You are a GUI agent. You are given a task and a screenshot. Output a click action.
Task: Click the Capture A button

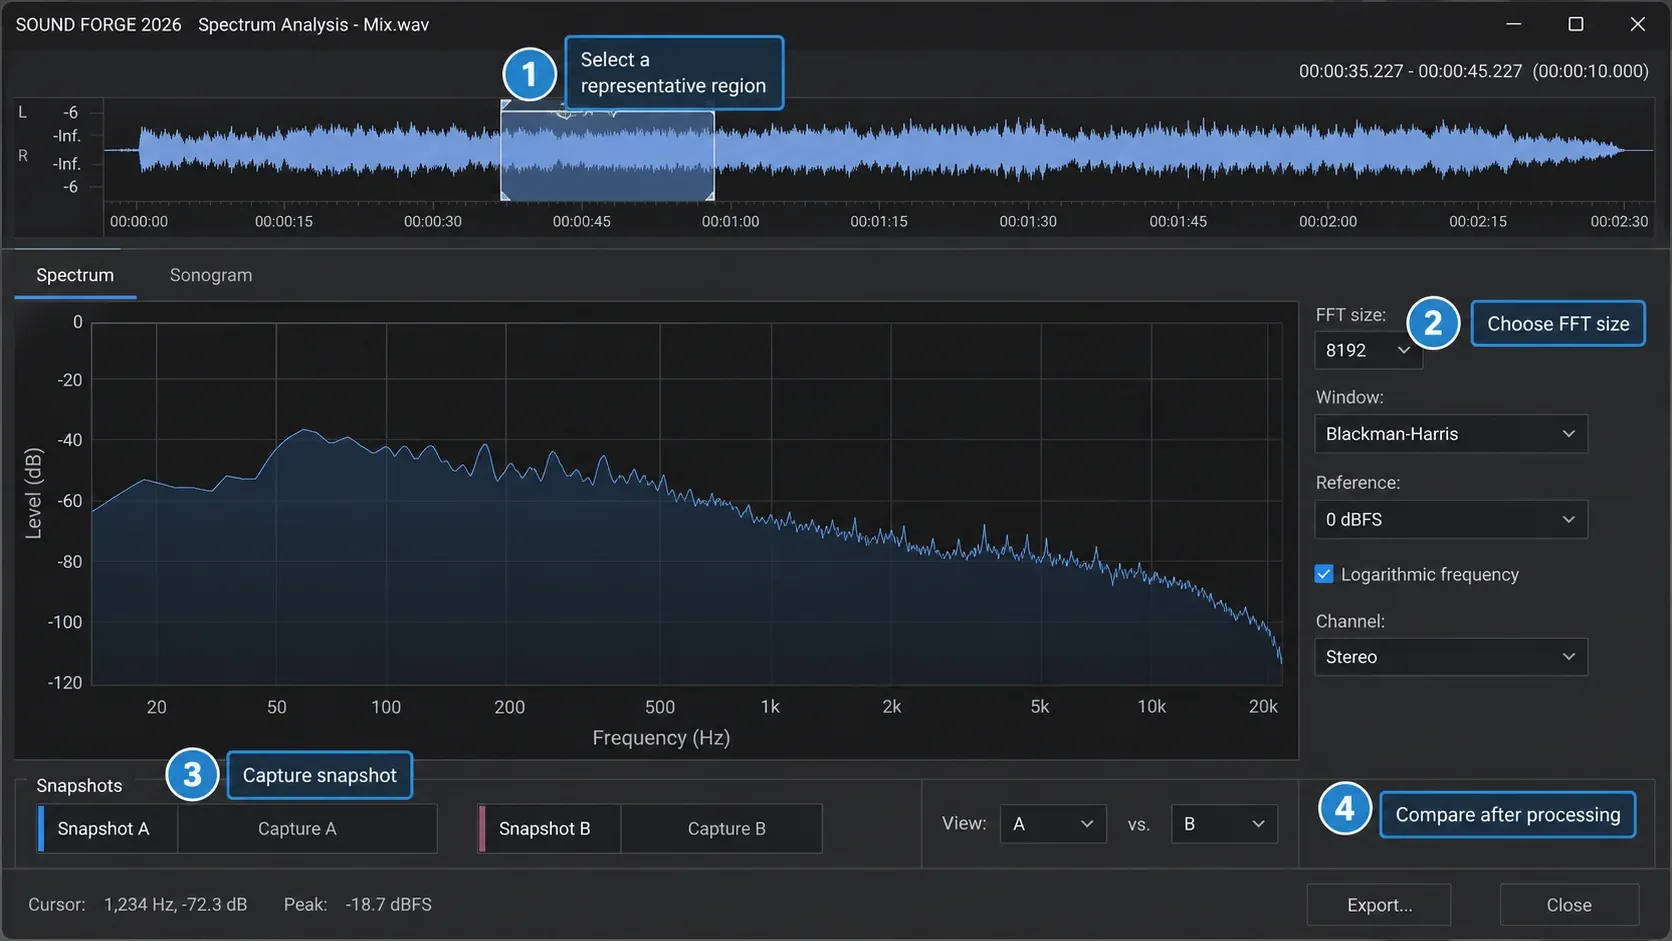(x=307, y=829)
